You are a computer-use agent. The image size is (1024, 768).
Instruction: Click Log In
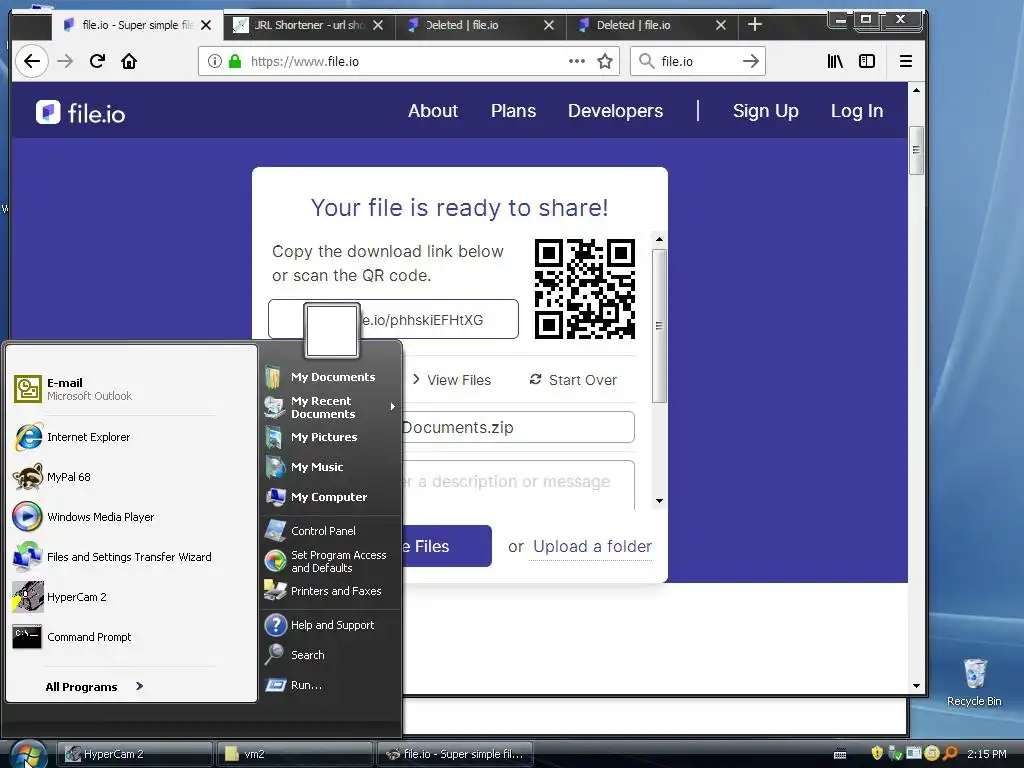point(857,111)
